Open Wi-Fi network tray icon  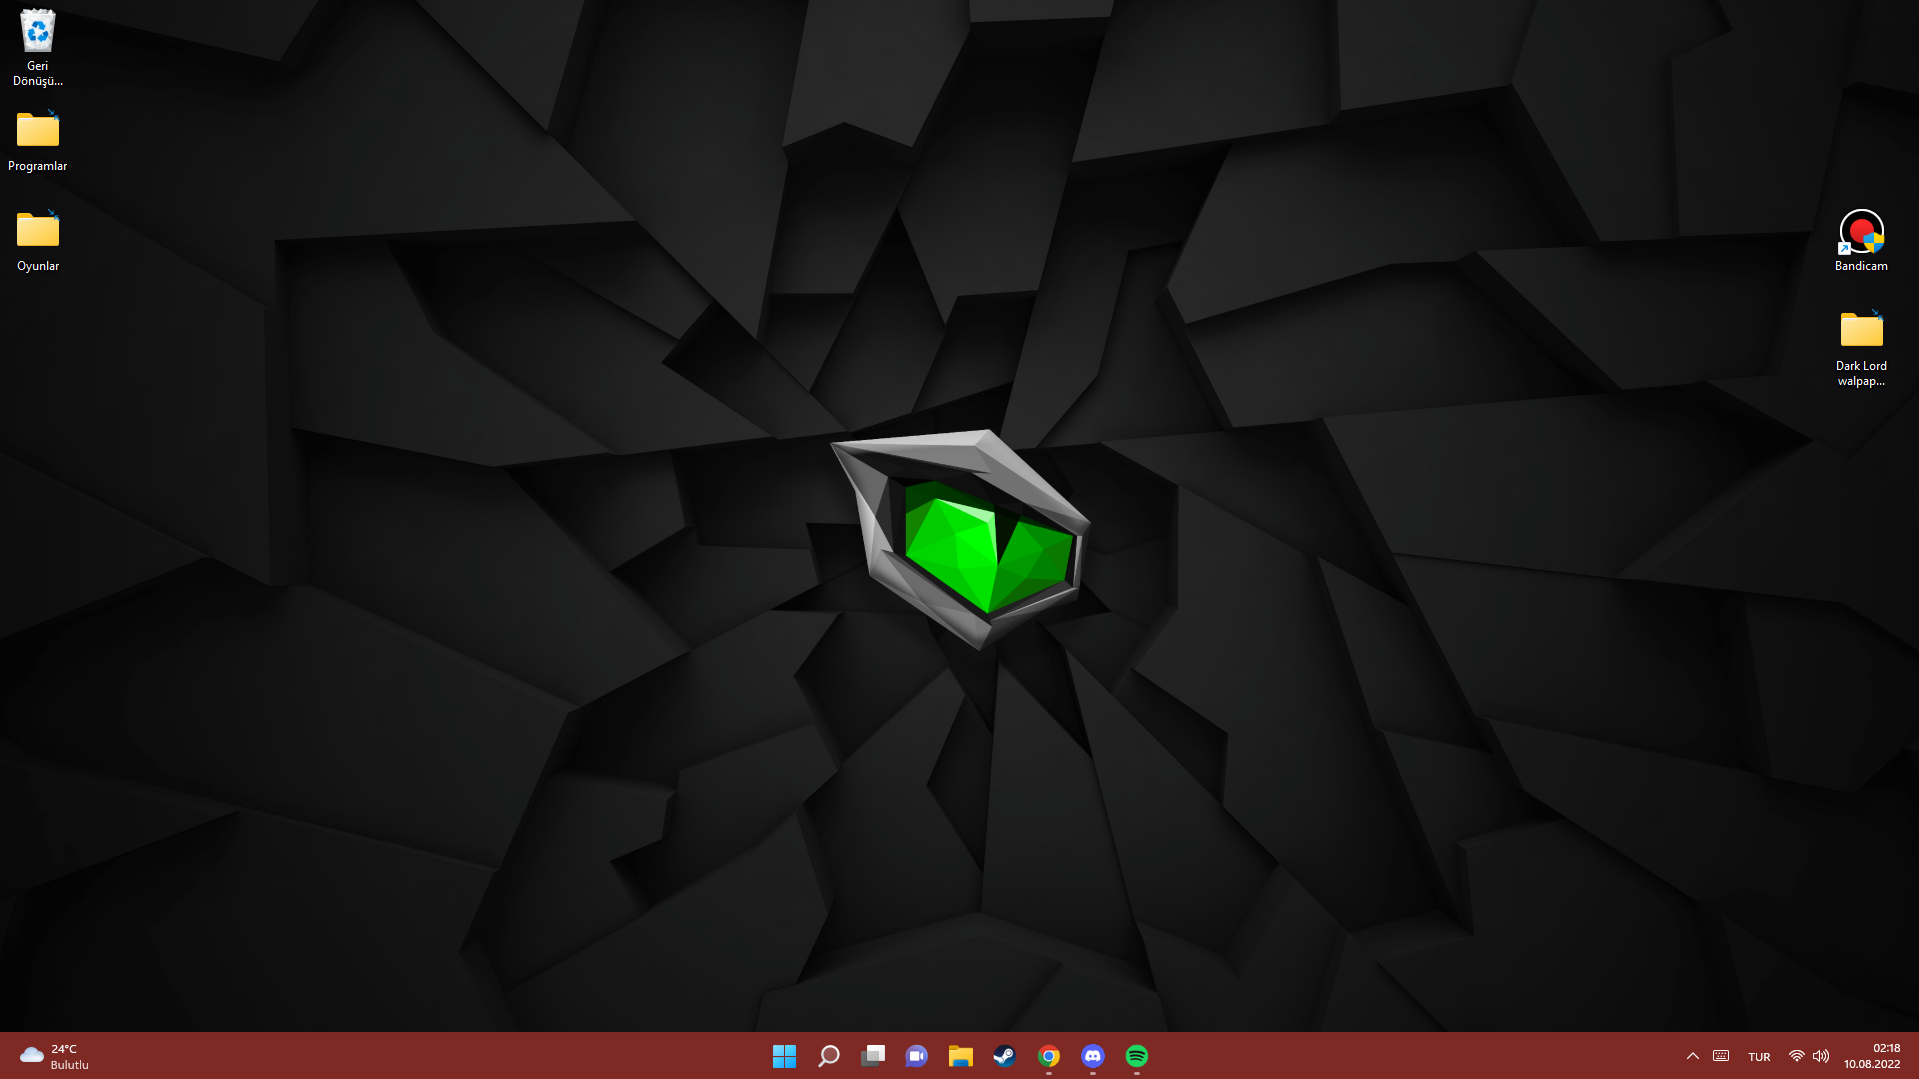coord(1796,1056)
